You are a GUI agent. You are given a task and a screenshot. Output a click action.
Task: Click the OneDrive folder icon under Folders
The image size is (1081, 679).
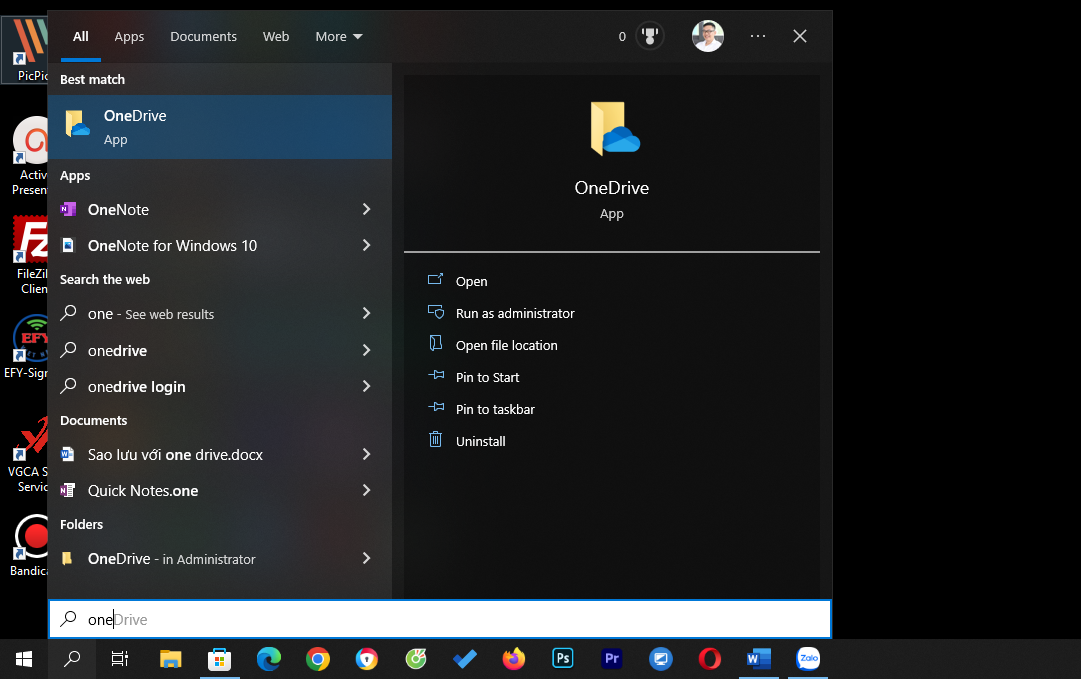click(67, 558)
